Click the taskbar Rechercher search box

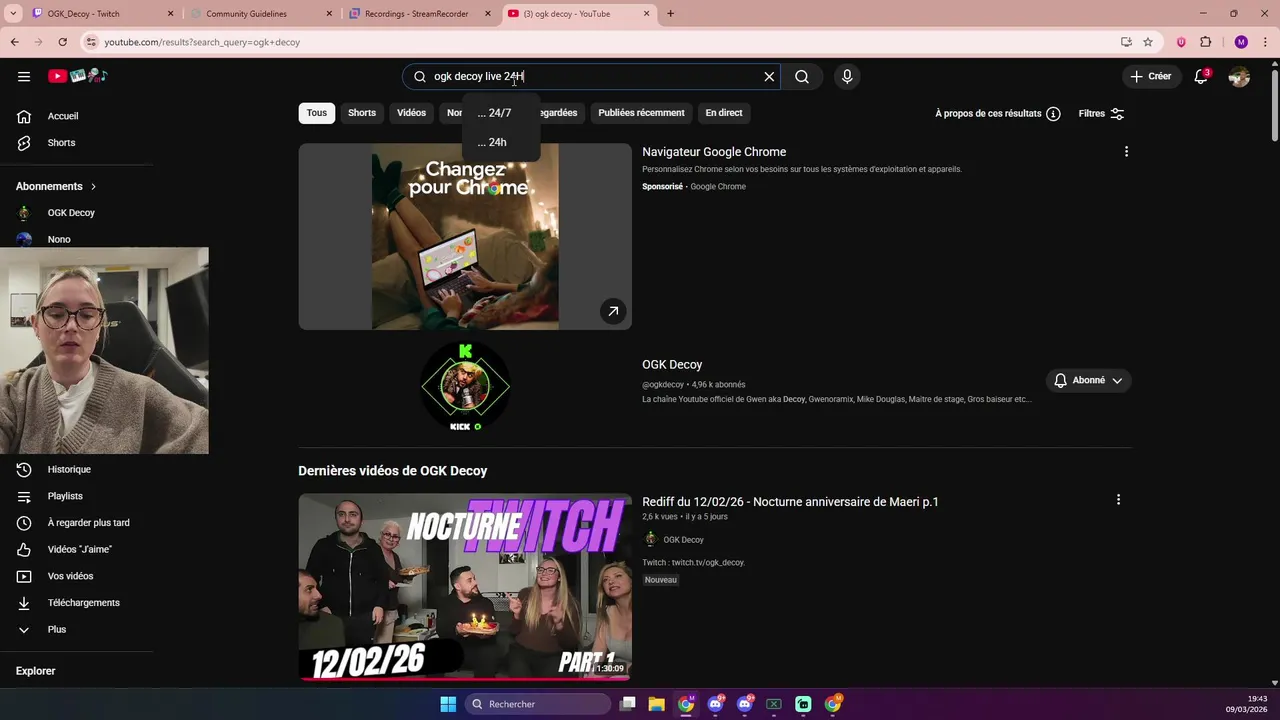coord(539,704)
